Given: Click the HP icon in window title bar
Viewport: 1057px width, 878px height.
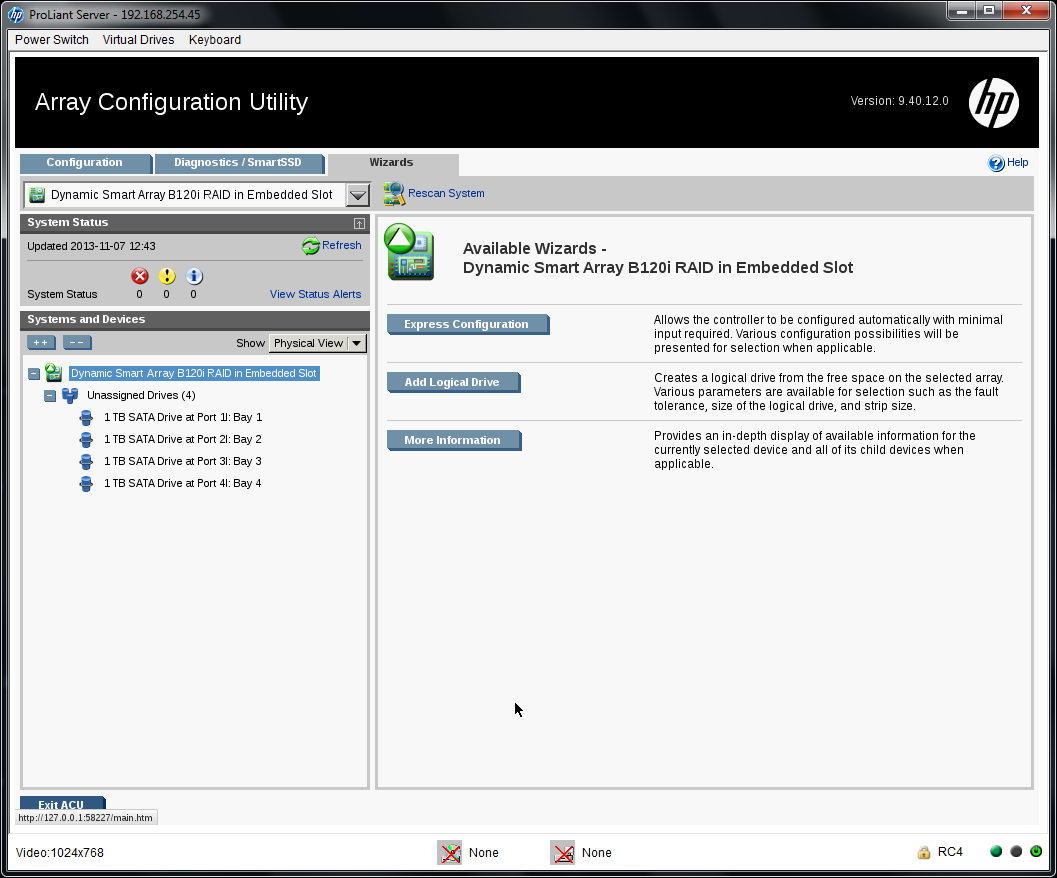Looking at the screenshot, I should click(x=16, y=14).
